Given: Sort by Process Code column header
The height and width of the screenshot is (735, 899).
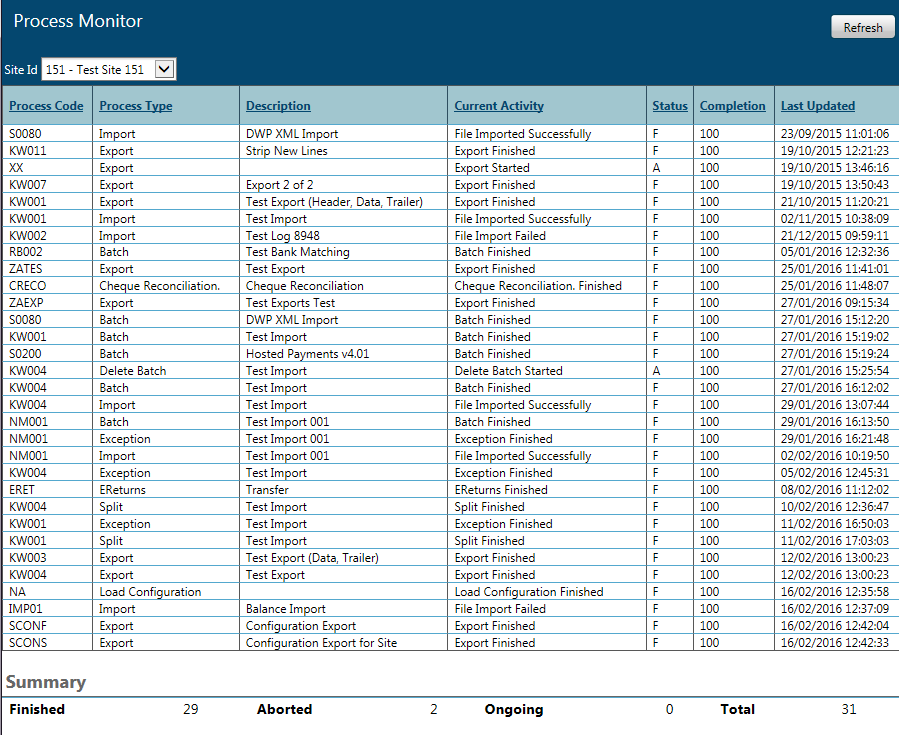Looking at the screenshot, I should tap(46, 106).
